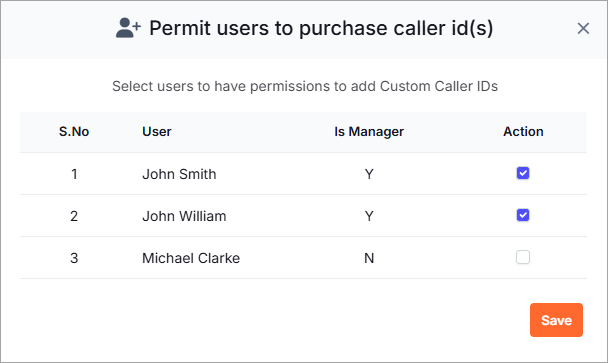Click N manager value for Michael Clarke
Image resolution: width=608 pixels, height=363 pixels.
coord(369,258)
